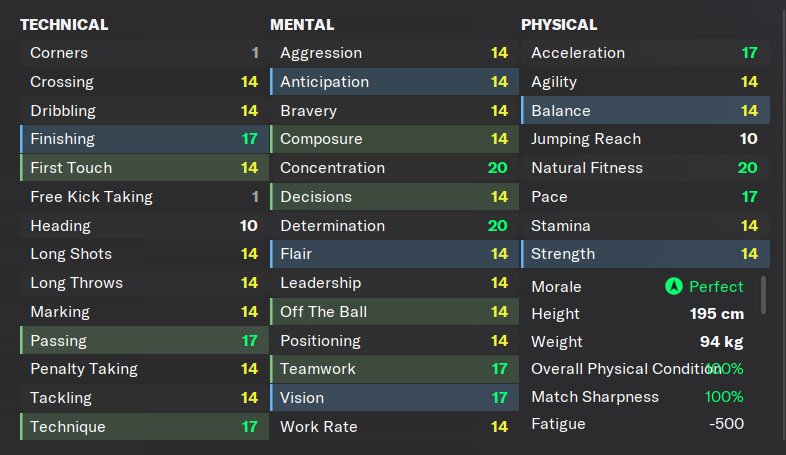Image resolution: width=786 pixels, height=455 pixels.
Task: Click the Determination attribute row
Action: [x=394, y=226]
